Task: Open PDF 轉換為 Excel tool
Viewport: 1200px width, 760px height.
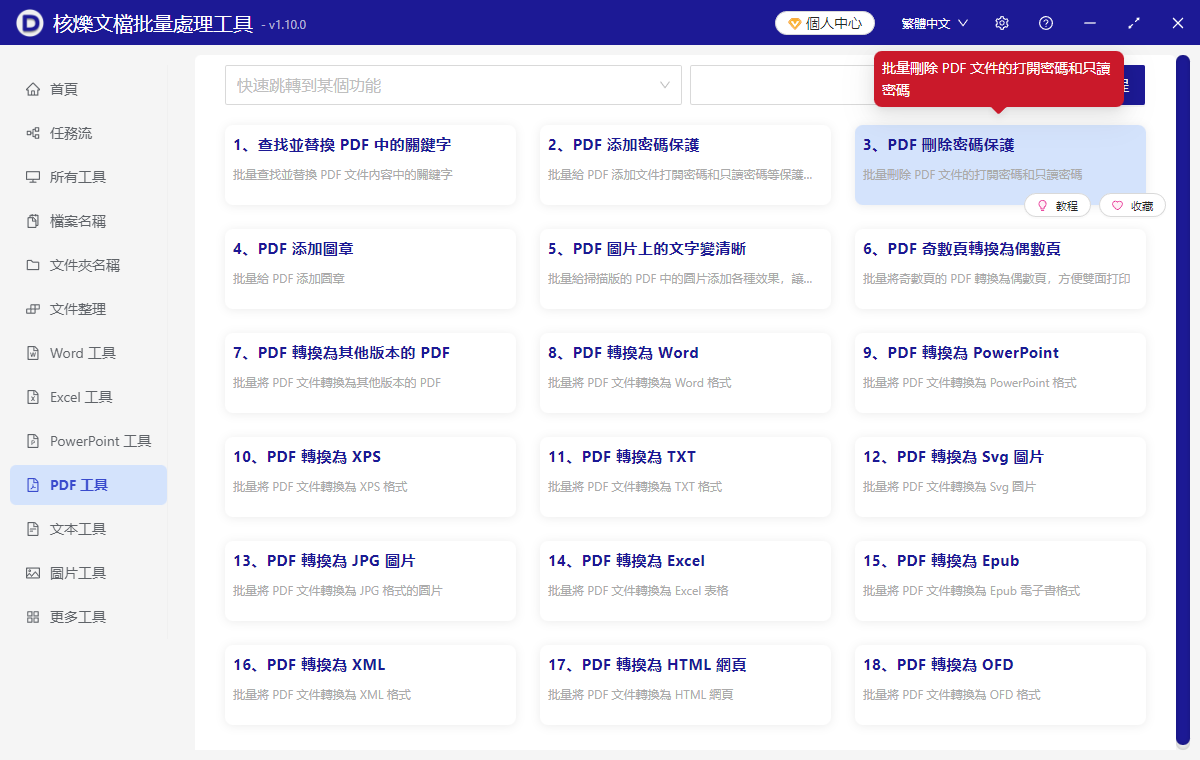Action: (x=685, y=581)
